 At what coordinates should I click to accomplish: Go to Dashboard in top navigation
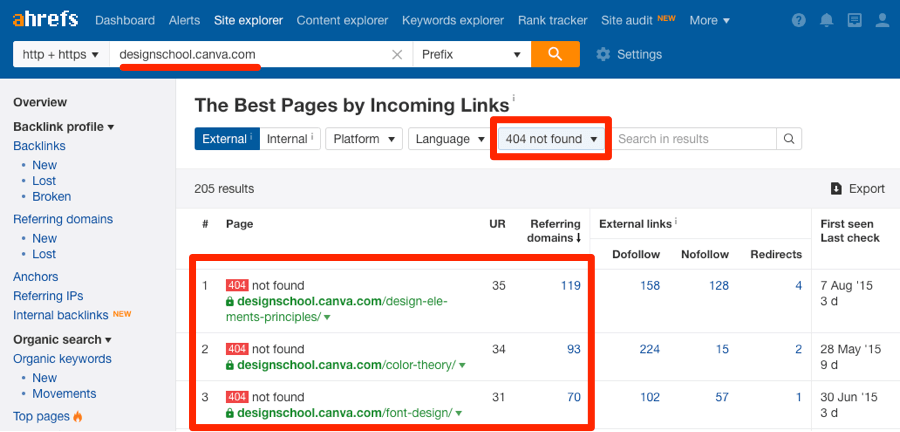tap(125, 21)
